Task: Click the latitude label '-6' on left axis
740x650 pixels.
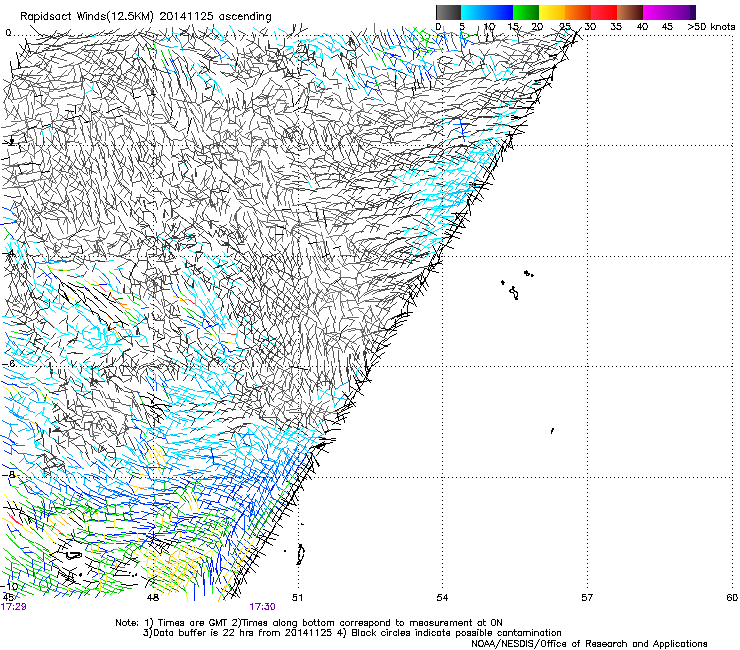Action: click(9, 364)
